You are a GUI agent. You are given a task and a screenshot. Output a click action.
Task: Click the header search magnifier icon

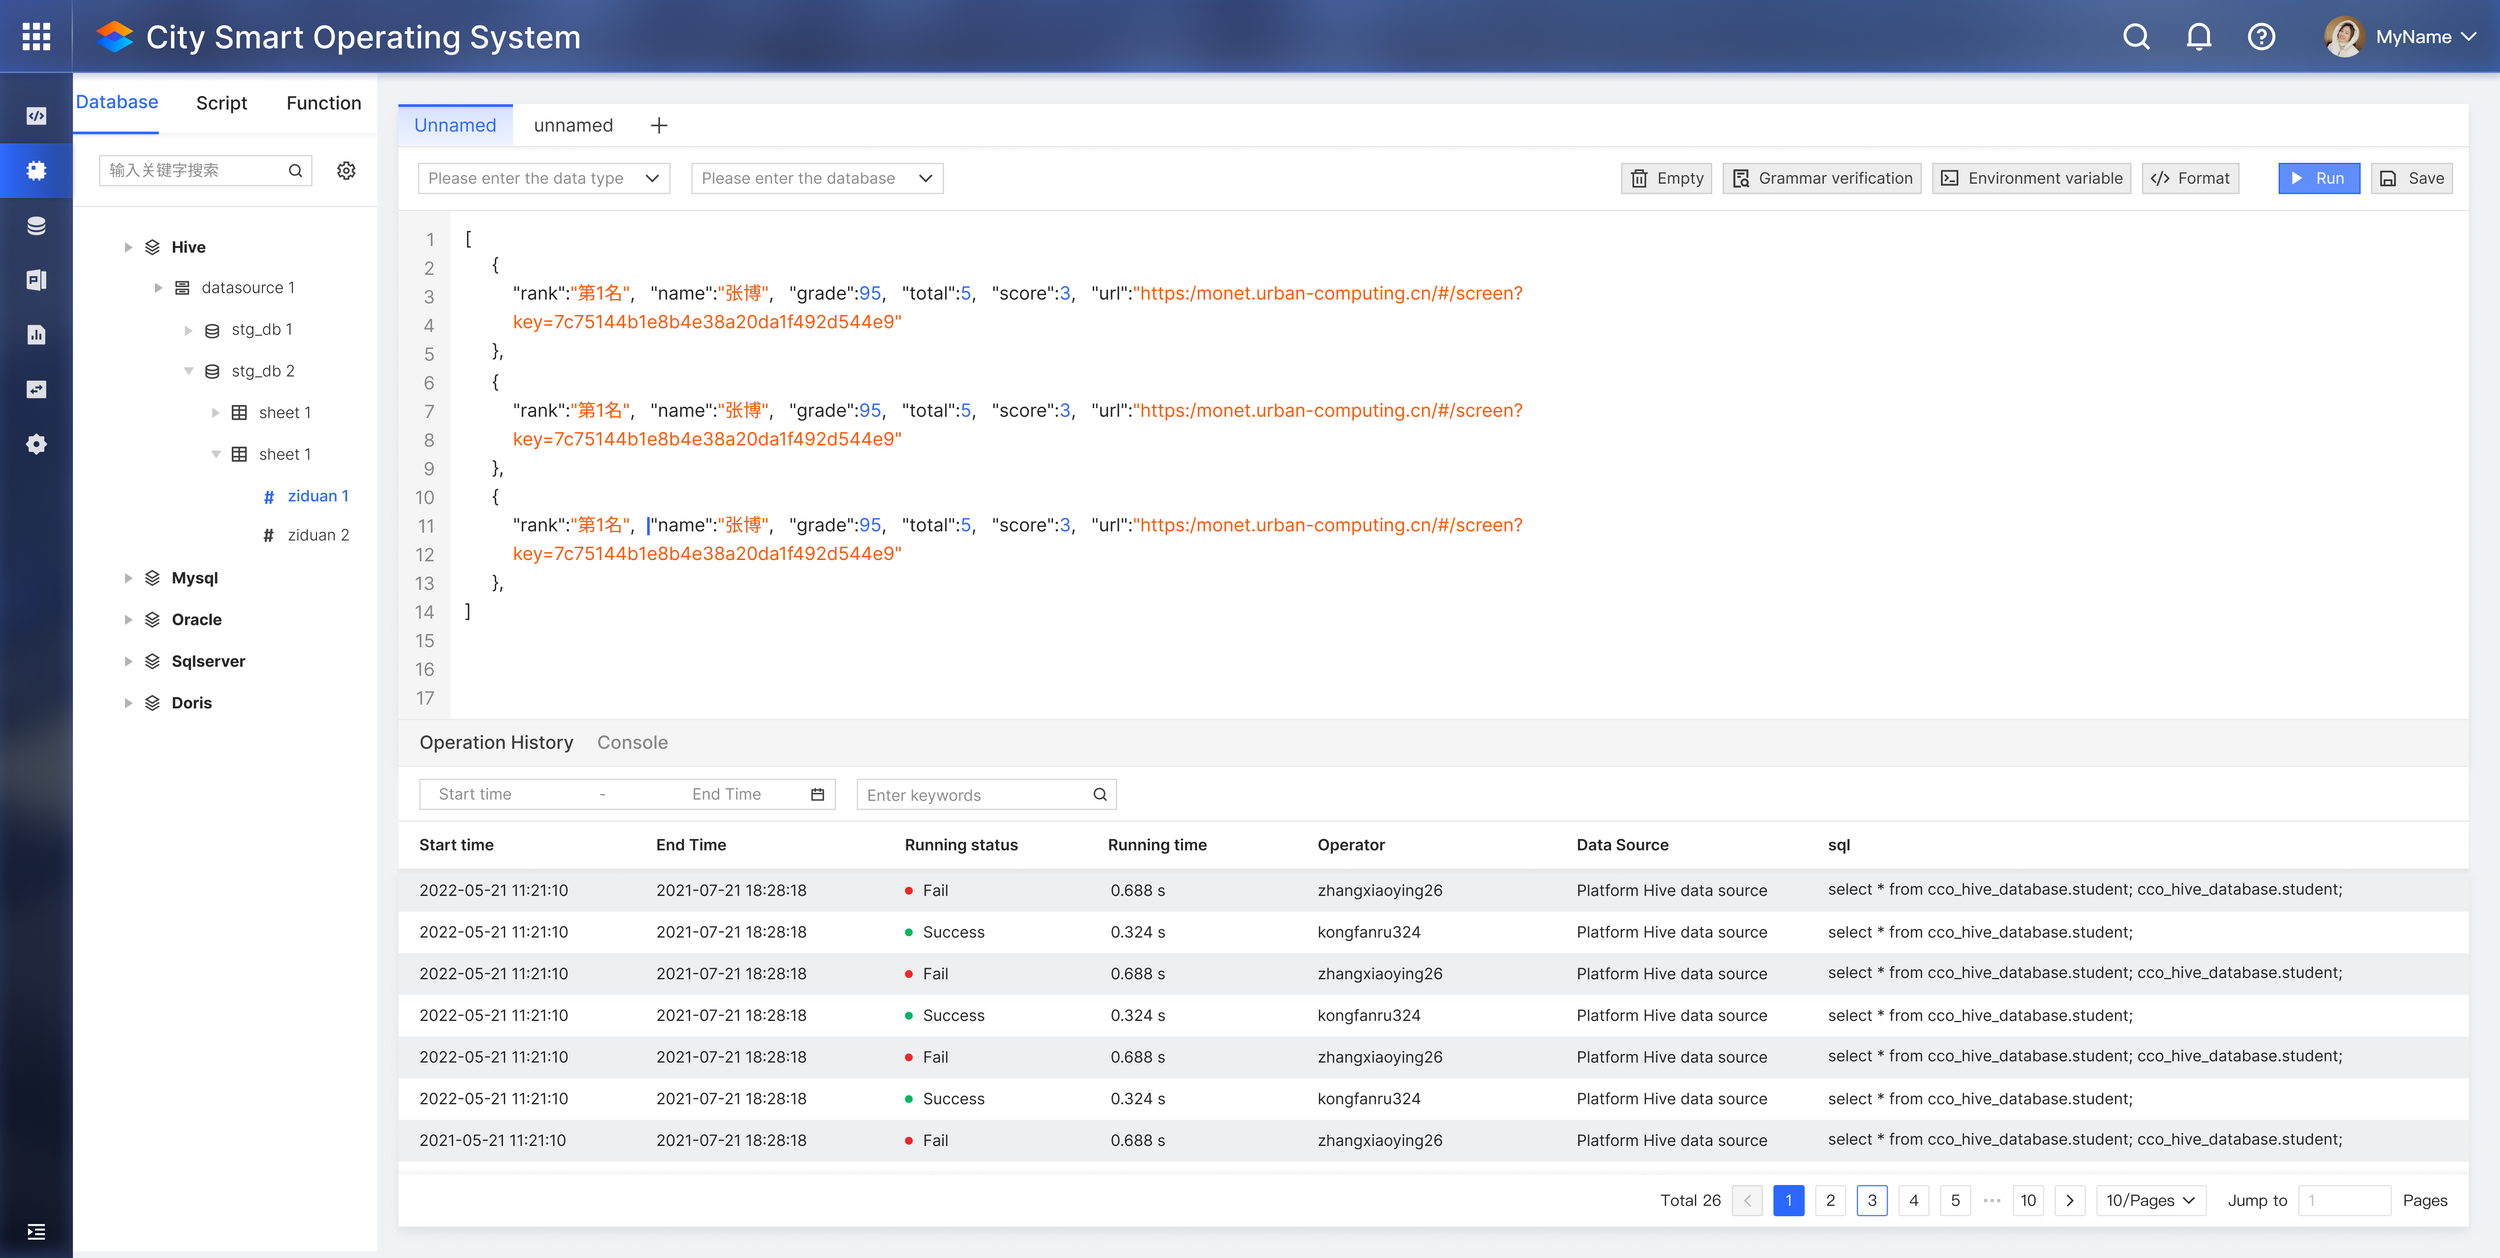(x=2135, y=37)
